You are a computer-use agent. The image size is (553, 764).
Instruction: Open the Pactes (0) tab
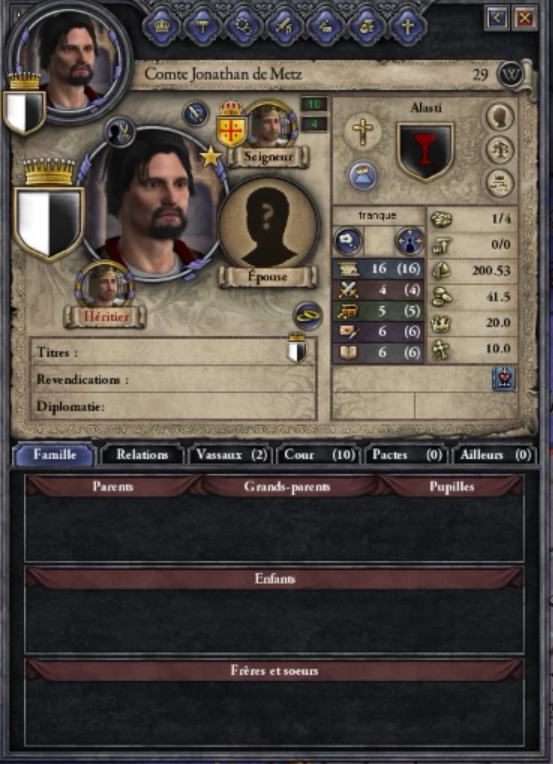coord(407,455)
